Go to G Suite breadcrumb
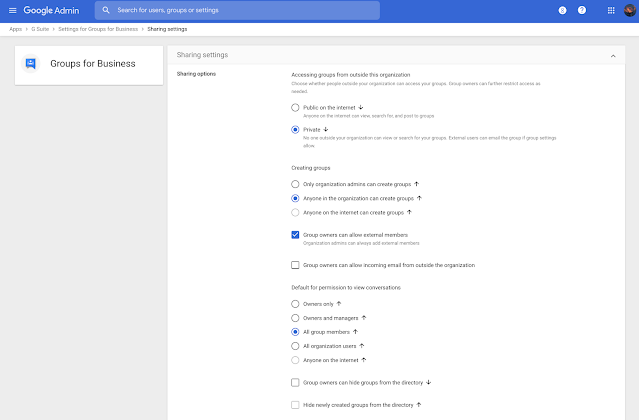Screen dimensions: 639x420 pyautogui.click(x=40, y=29)
